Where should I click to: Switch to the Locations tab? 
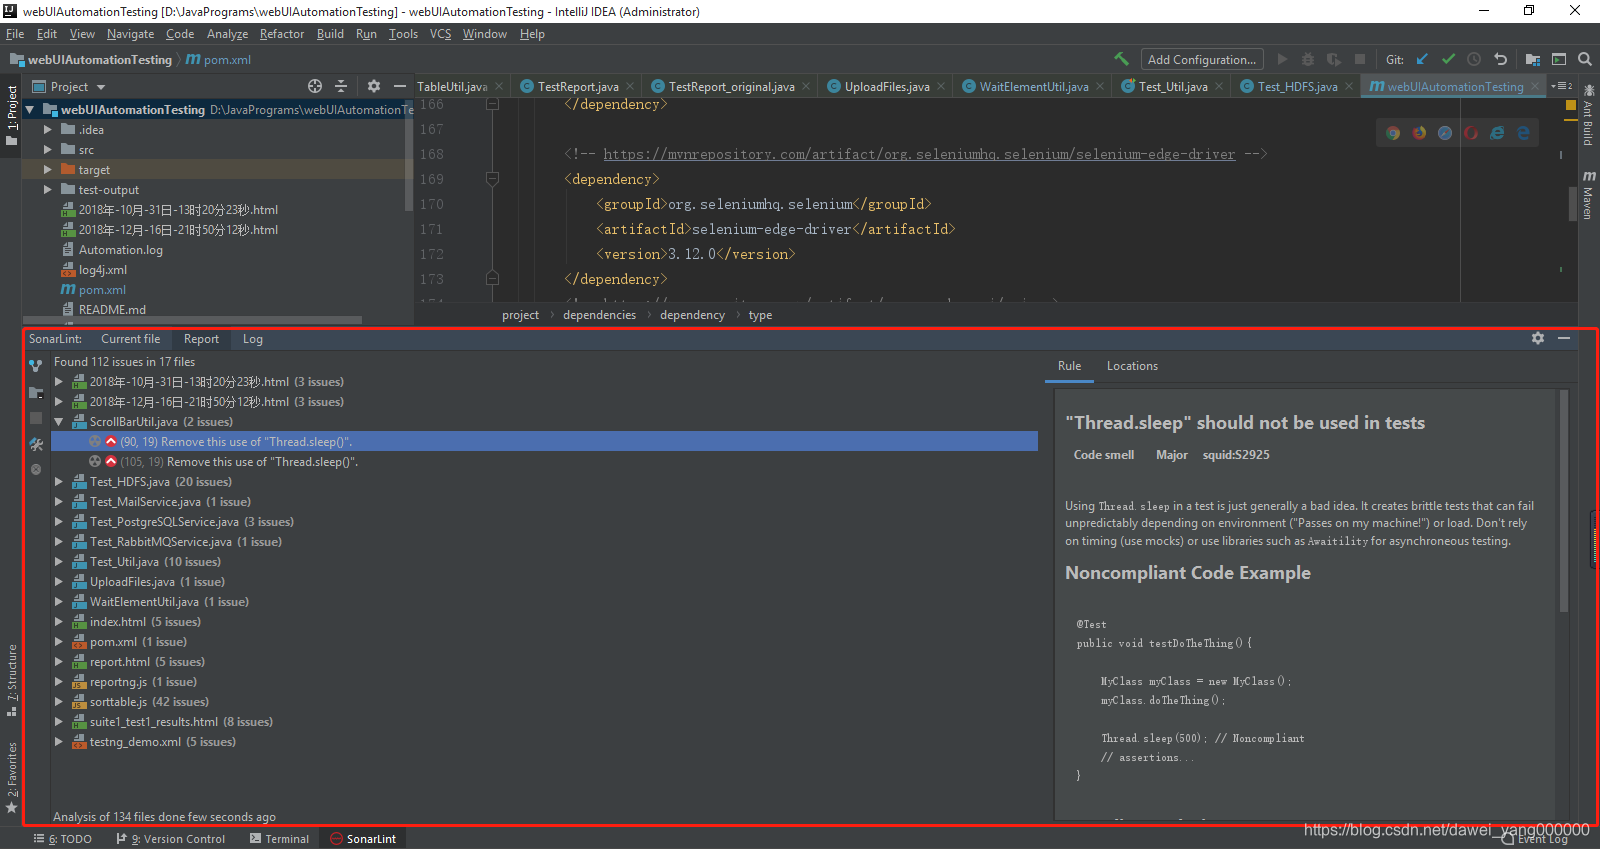pyautogui.click(x=1132, y=366)
